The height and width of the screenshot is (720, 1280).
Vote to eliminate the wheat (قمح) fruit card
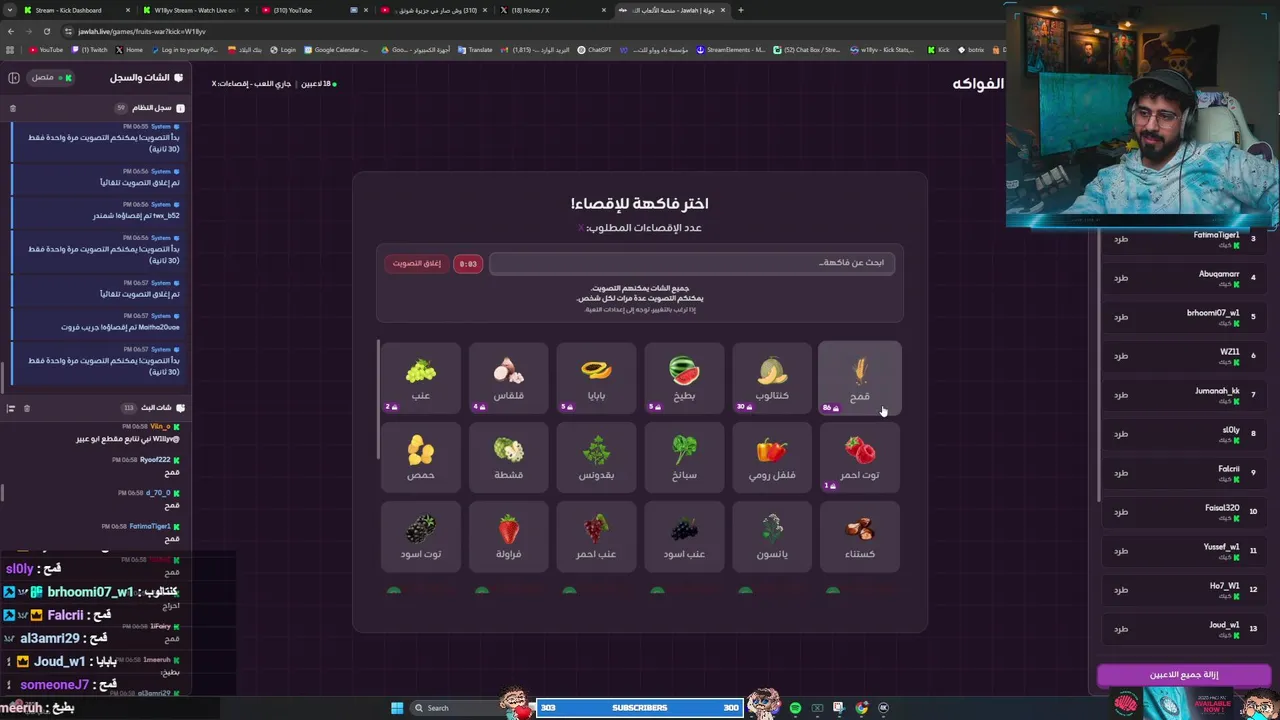pos(859,378)
